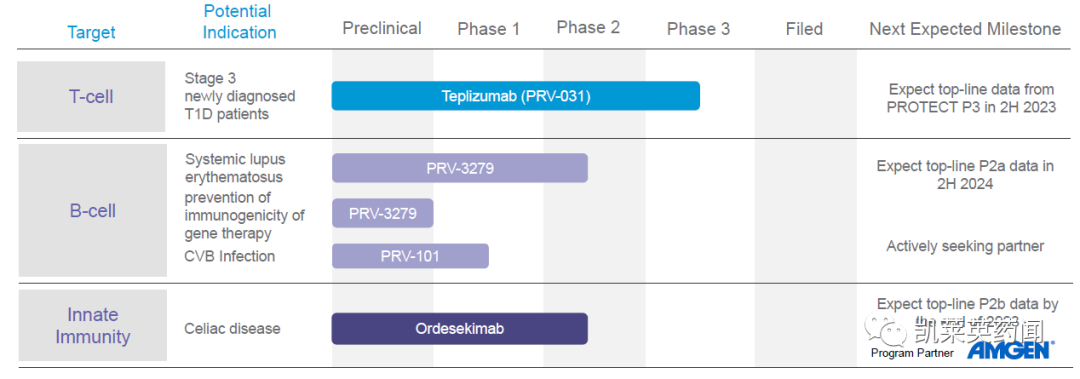Image resolution: width=1080 pixels, height=379 pixels.
Task: Click the Target column header
Action: click(x=92, y=32)
